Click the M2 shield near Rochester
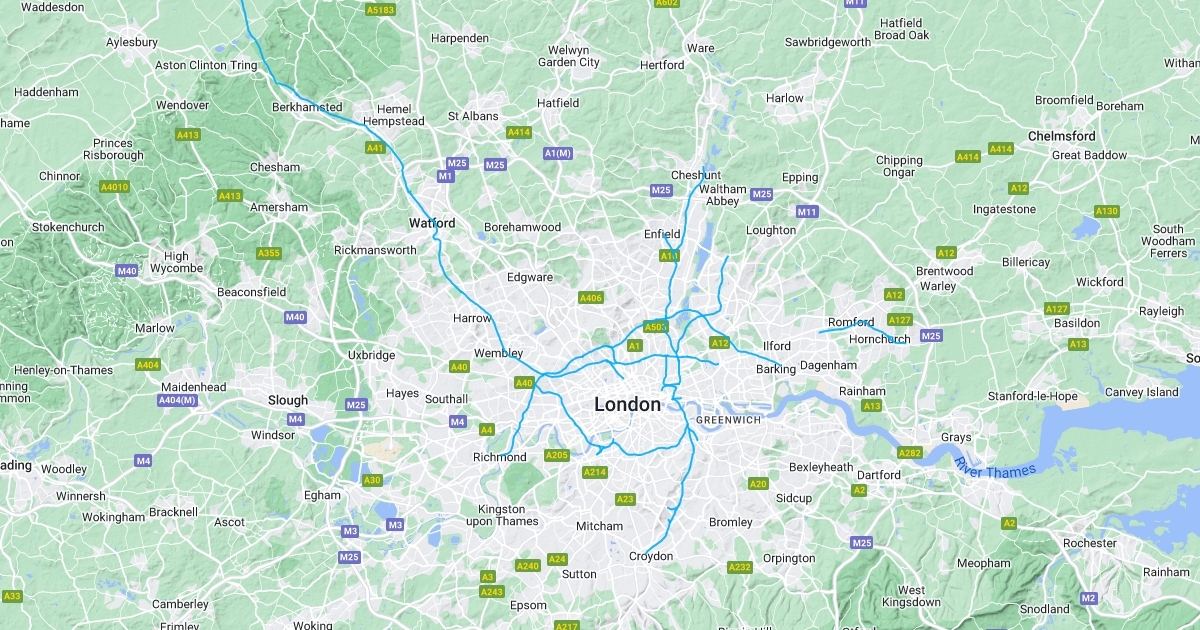Screen dimensions: 1200x630 (1089, 598)
